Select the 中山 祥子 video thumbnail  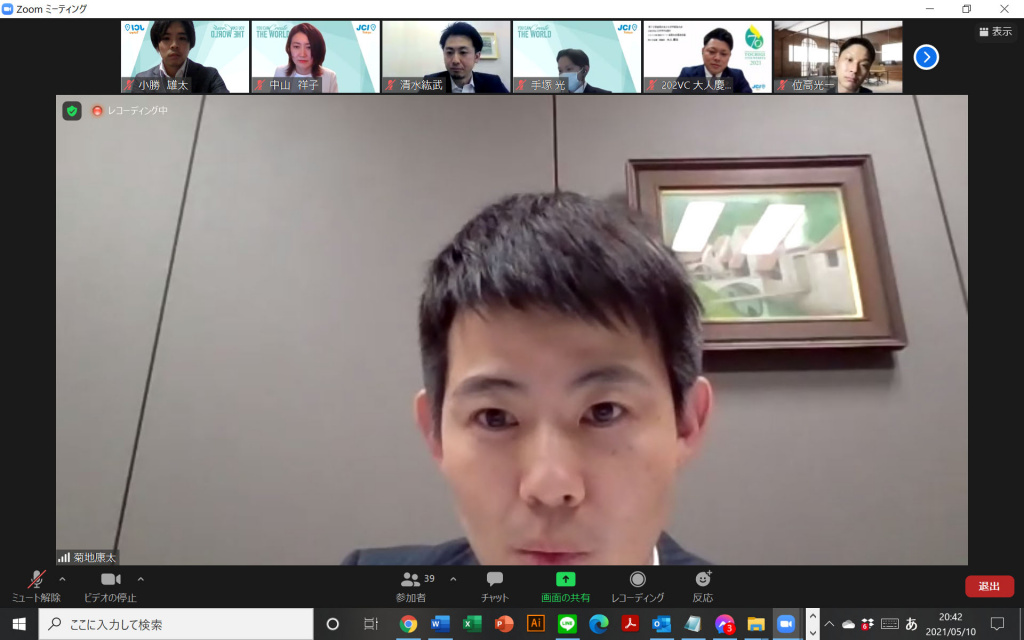tap(315, 57)
